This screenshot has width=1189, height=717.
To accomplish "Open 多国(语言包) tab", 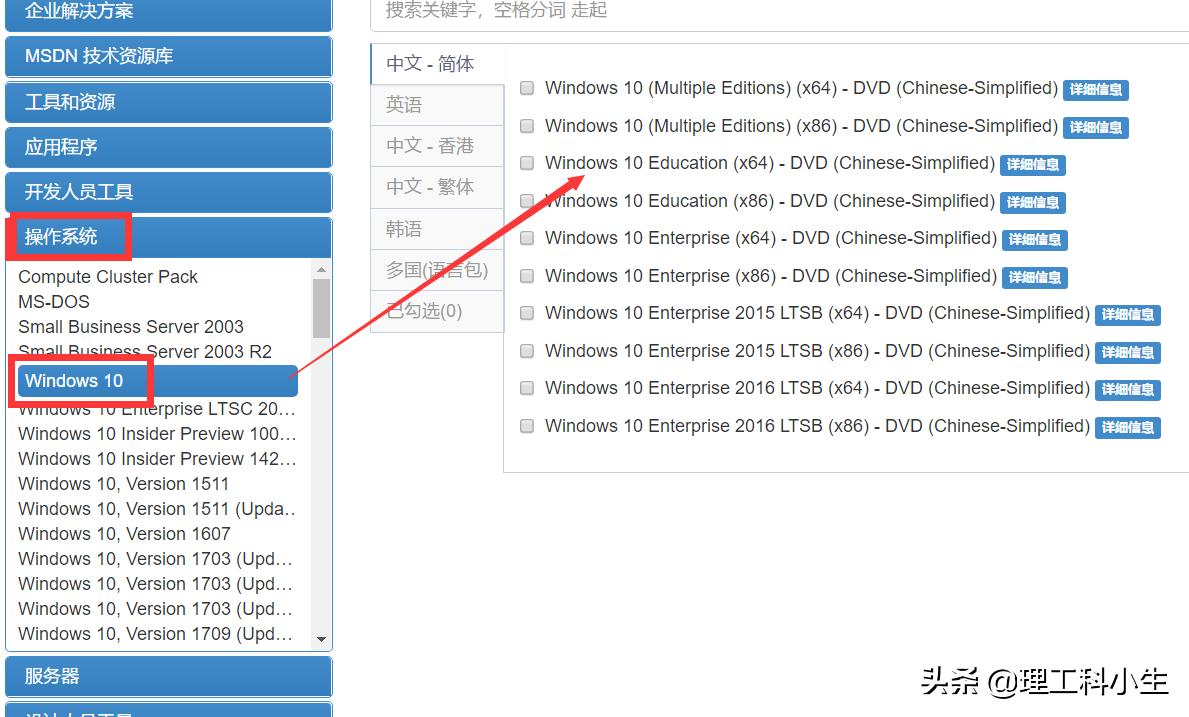I will 438,270.
